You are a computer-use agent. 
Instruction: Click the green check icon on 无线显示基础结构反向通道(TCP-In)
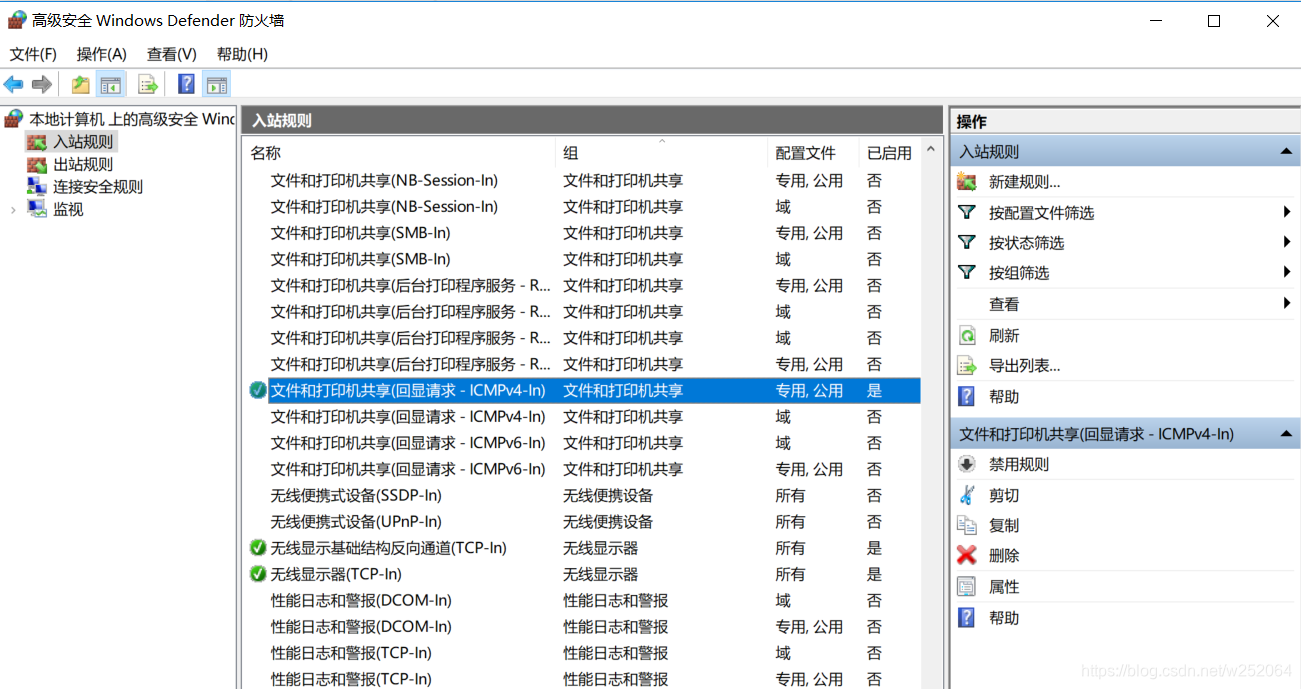(x=258, y=548)
